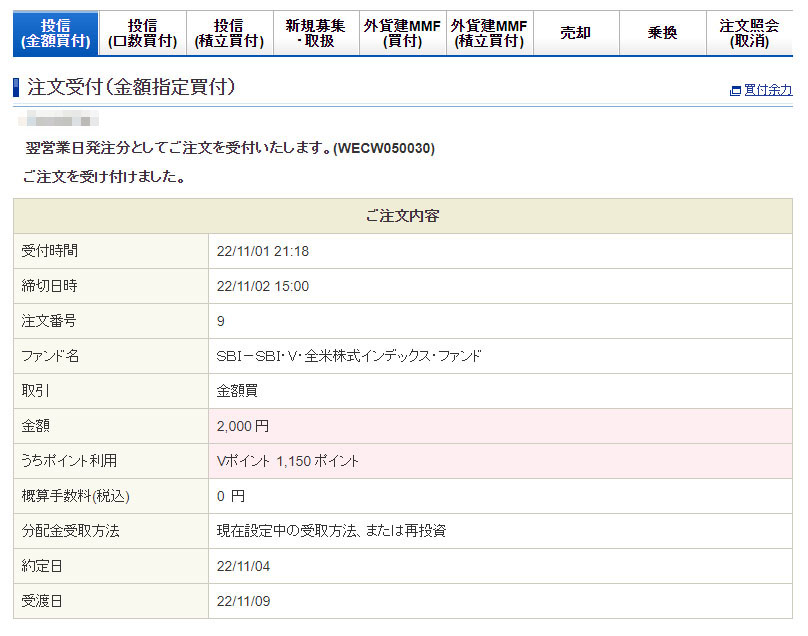Click the ご注文内容 table header

pos(402,216)
